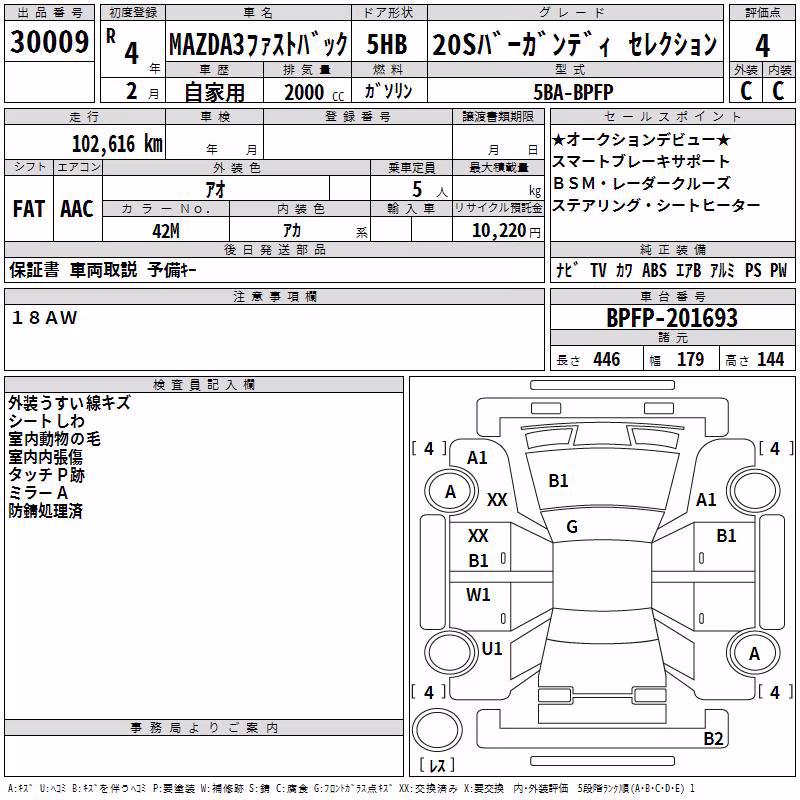Screen dimensions: 800x800
Task: Click 保証書 in later-shipped parts
Action: [x=34, y=270]
